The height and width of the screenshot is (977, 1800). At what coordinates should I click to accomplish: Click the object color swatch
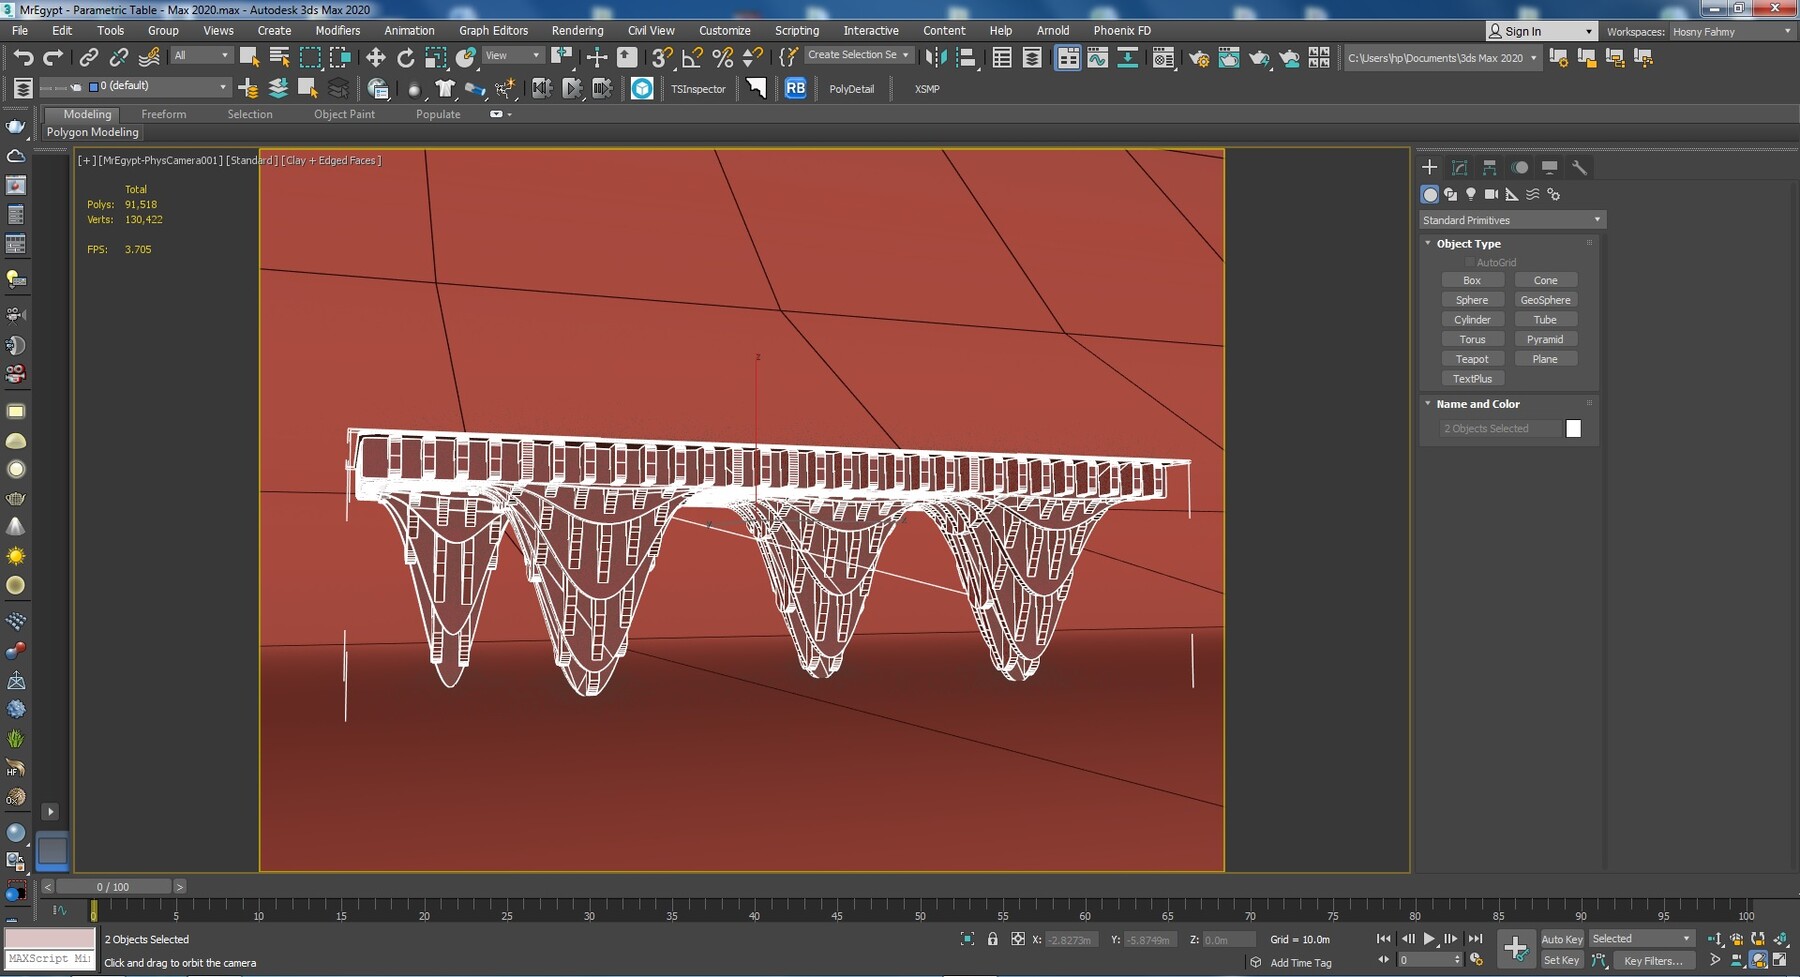[x=1574, y=428]
